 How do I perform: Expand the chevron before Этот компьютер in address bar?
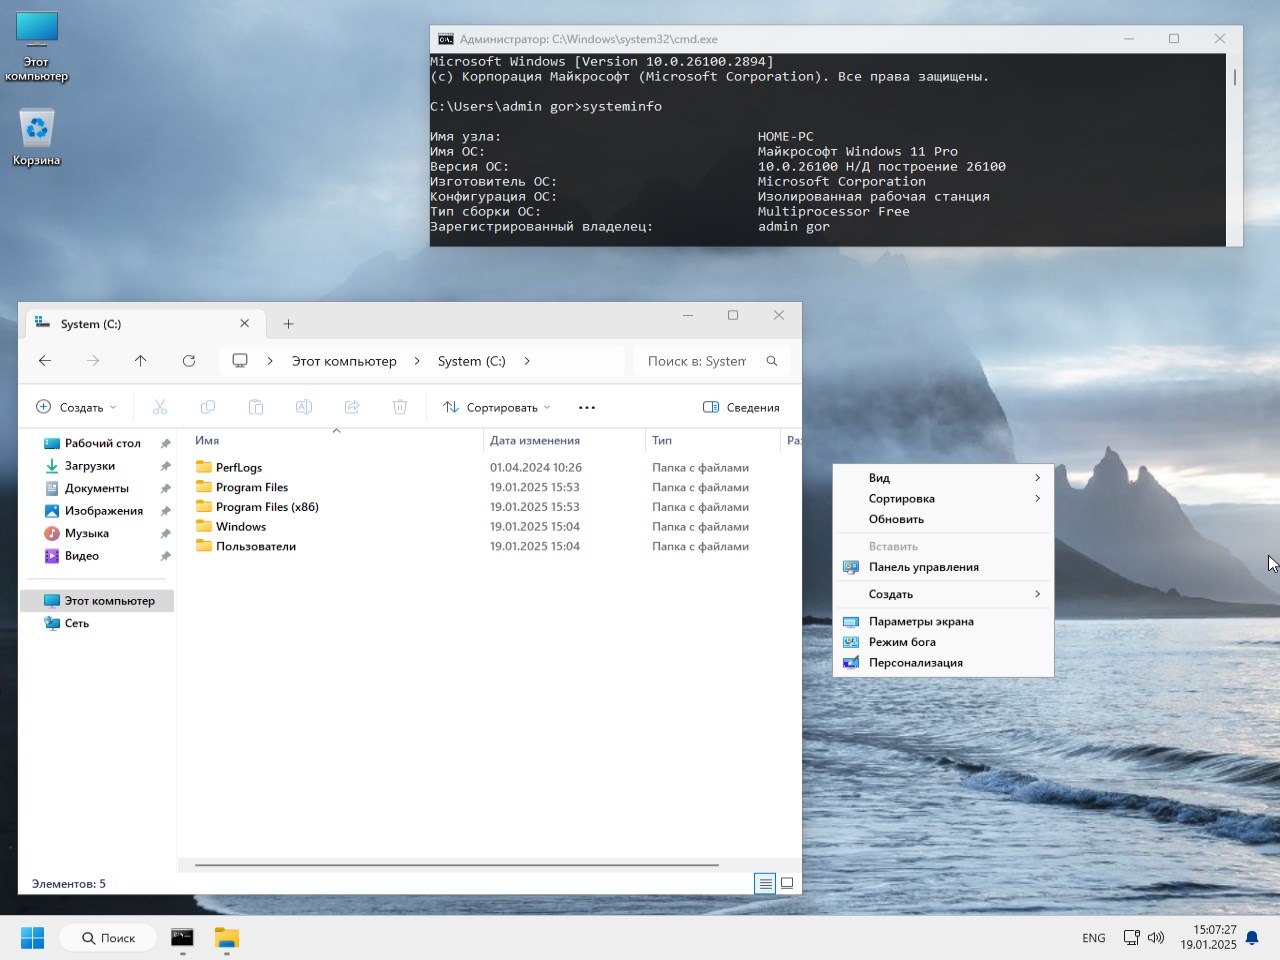[x=270, y=361]
